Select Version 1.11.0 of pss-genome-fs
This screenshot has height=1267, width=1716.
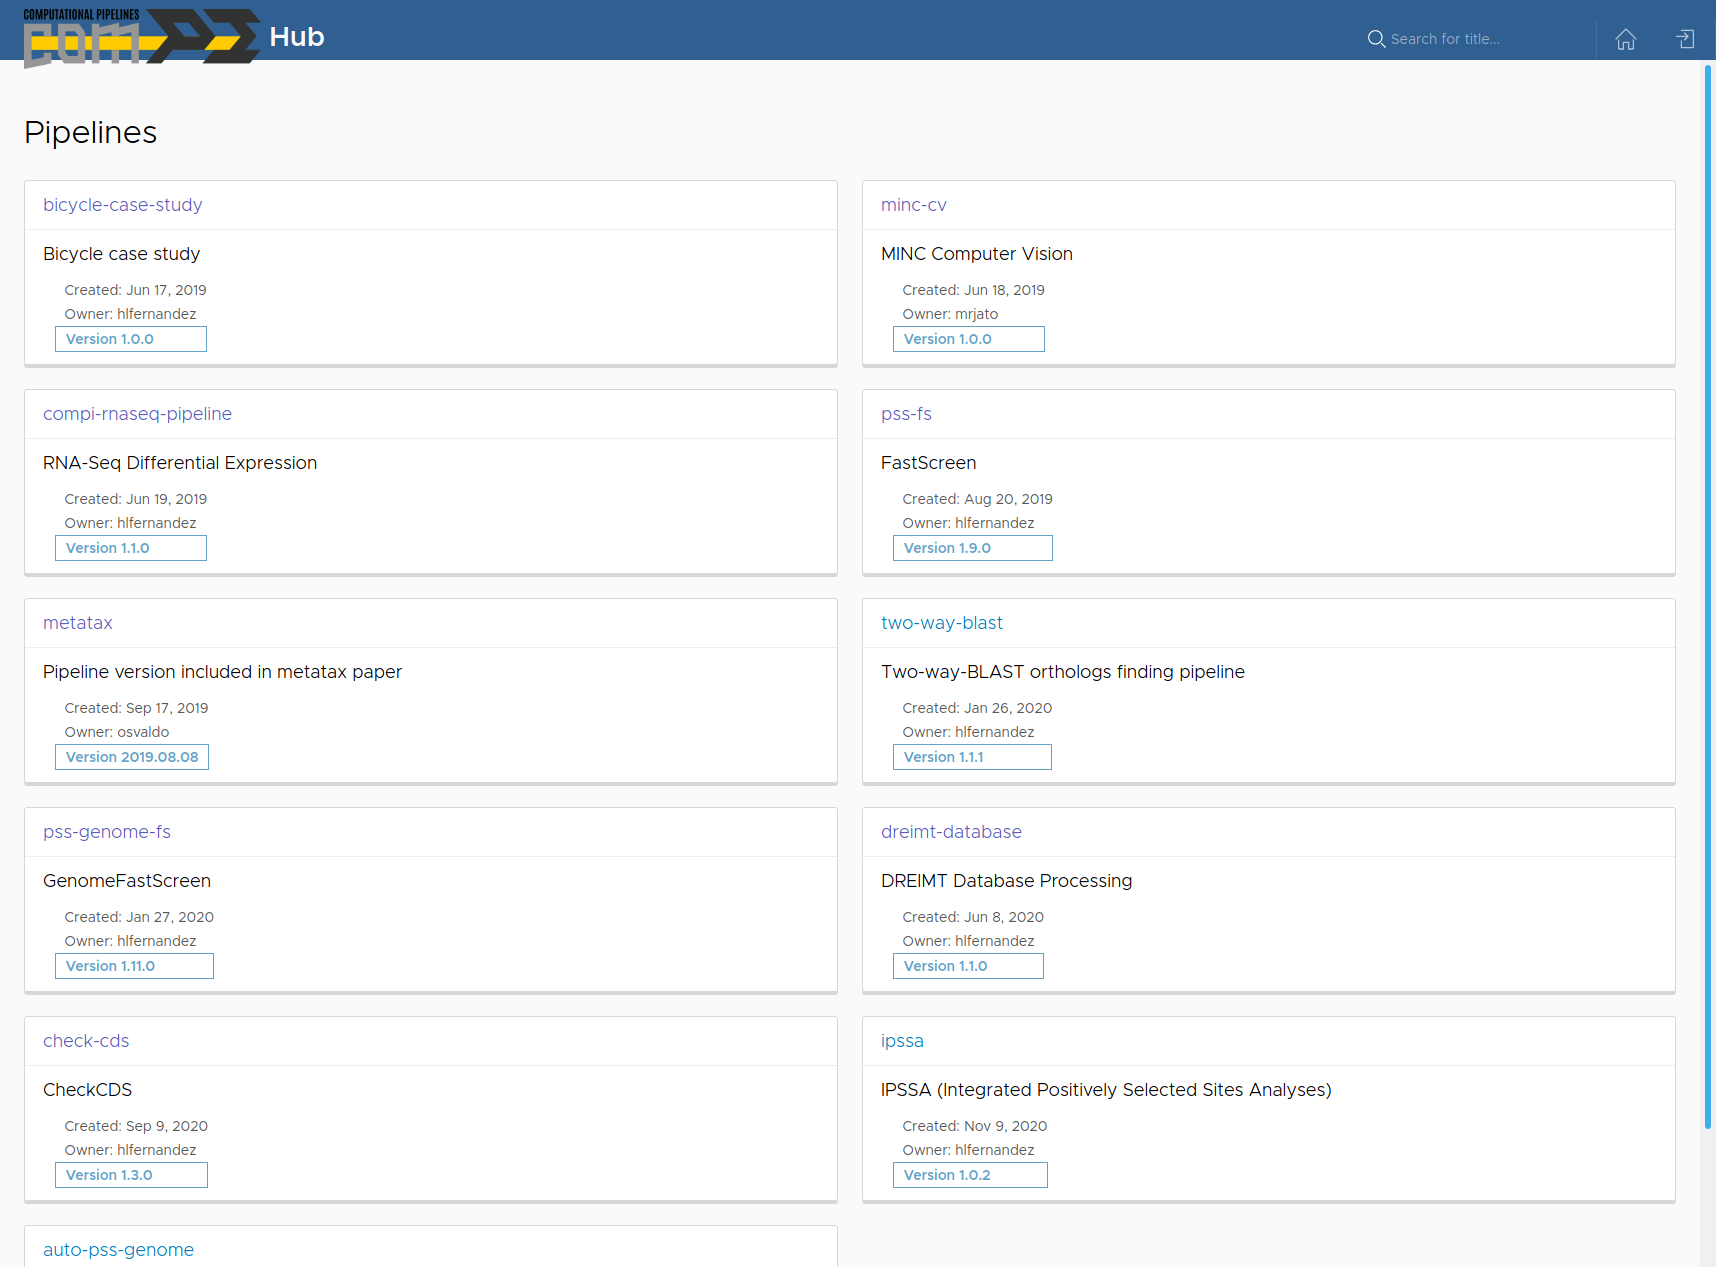click(134, 966)
